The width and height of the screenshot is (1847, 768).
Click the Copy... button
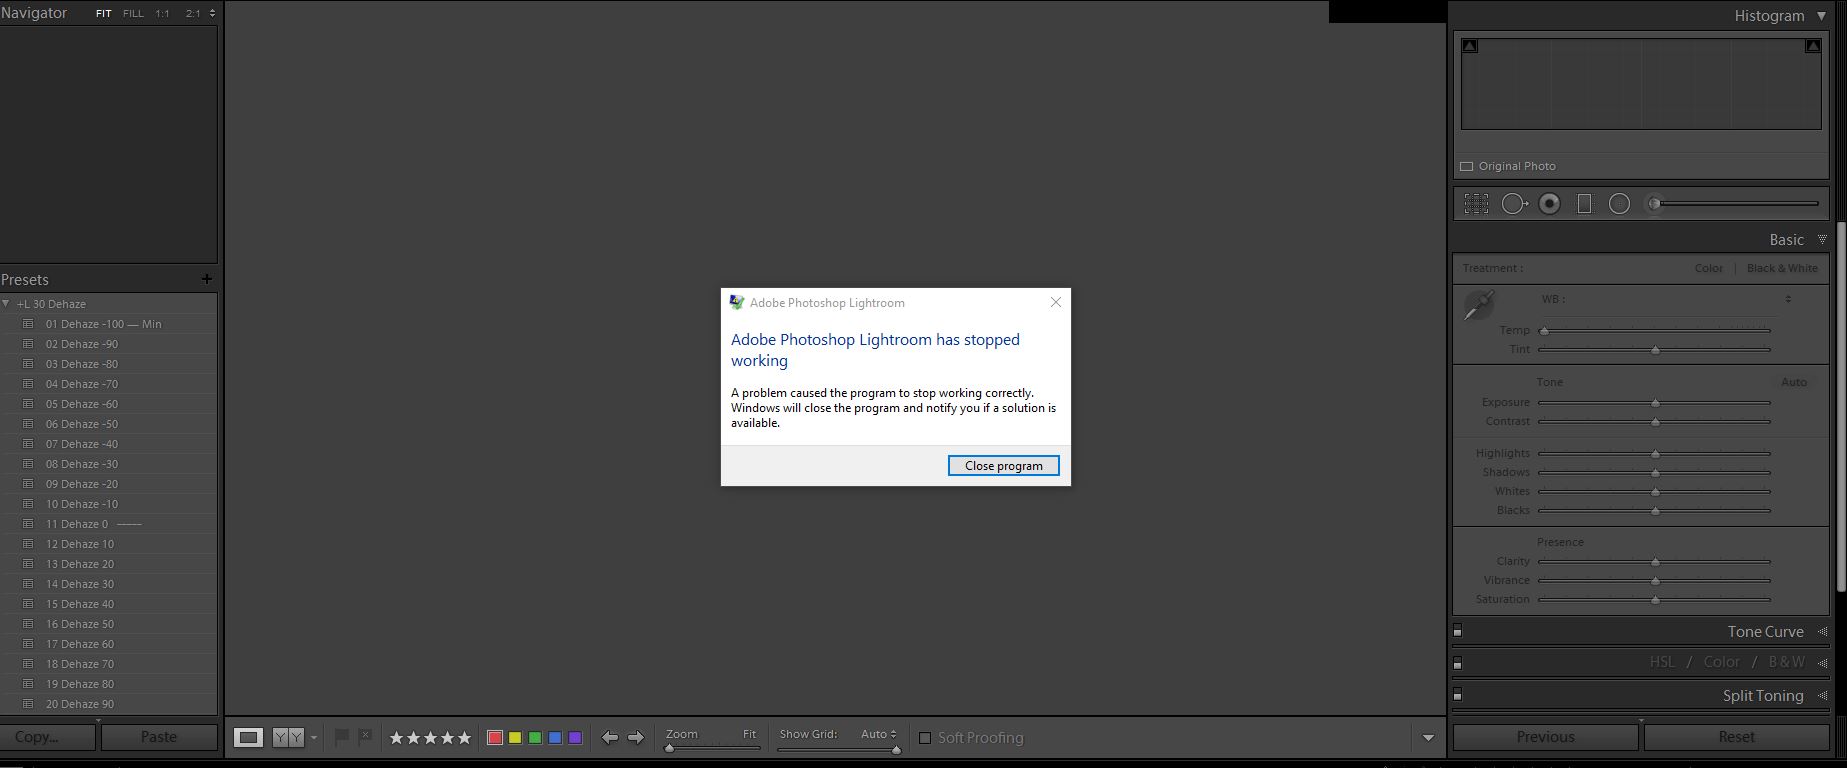pyautogui.click(x=47, y=737)
